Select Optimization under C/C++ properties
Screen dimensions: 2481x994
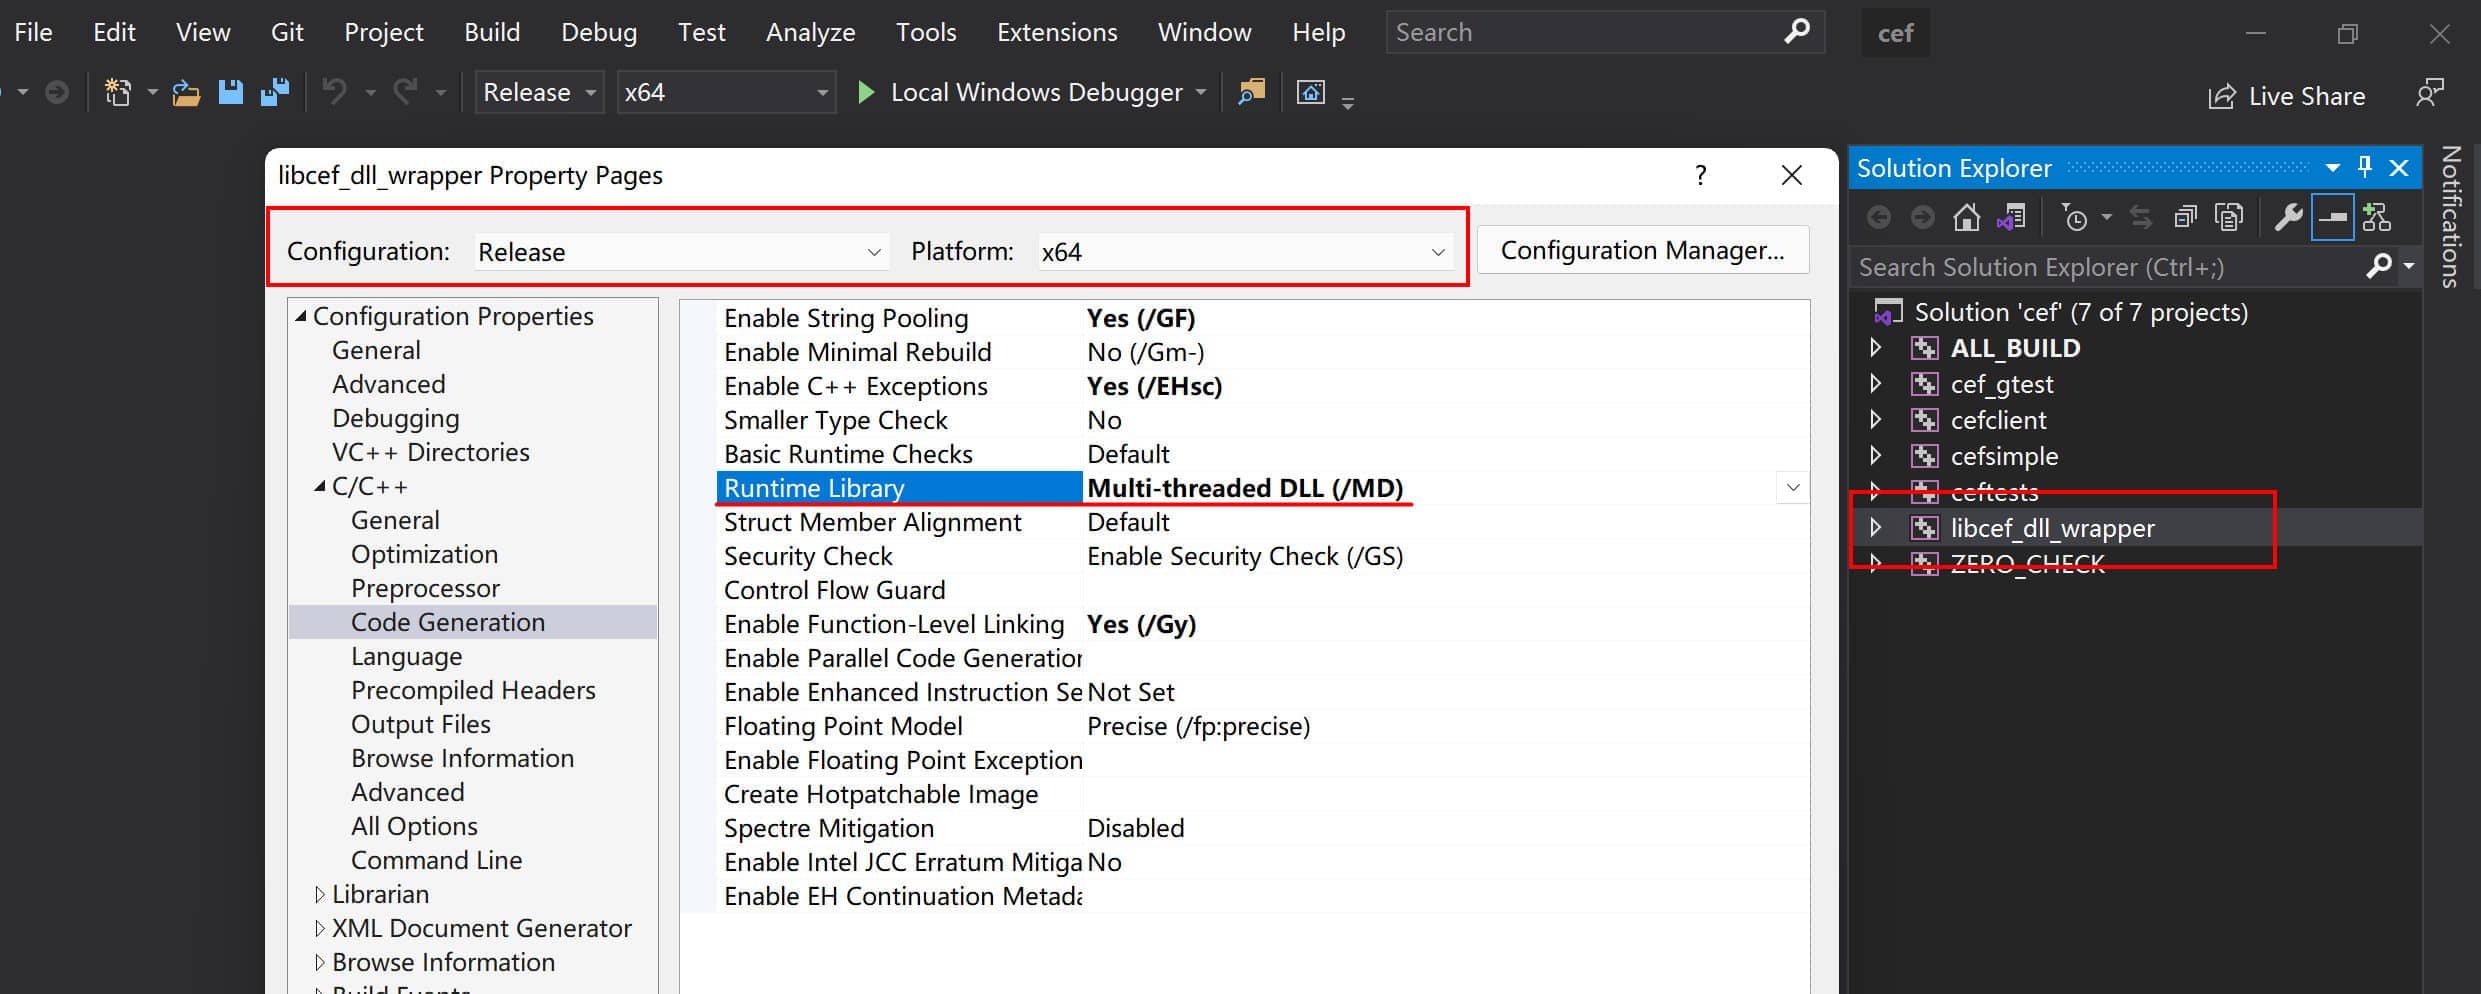(x=424, y=554)
